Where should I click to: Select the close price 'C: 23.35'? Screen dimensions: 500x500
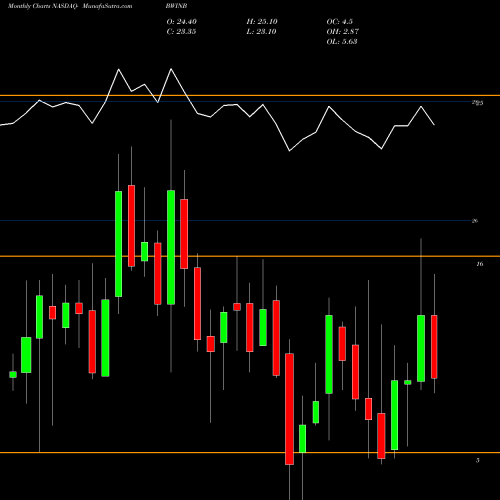[181, 32]
